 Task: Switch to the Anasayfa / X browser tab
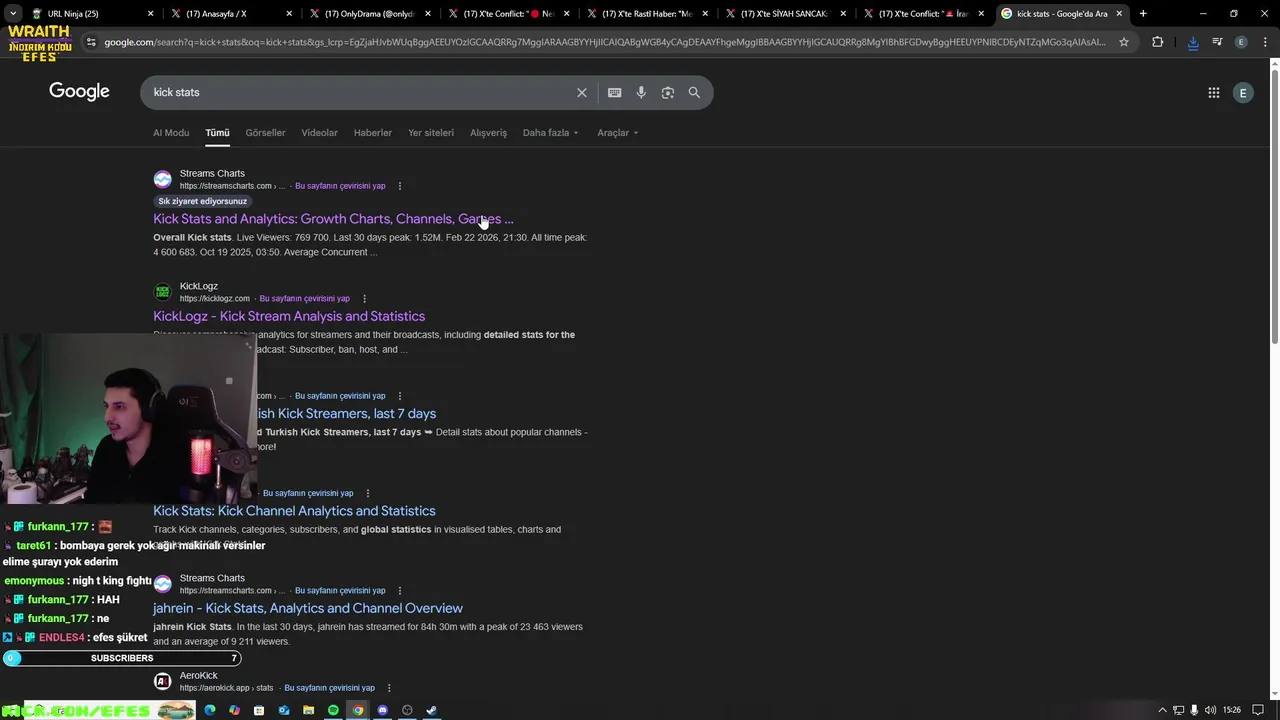[231, 14]
